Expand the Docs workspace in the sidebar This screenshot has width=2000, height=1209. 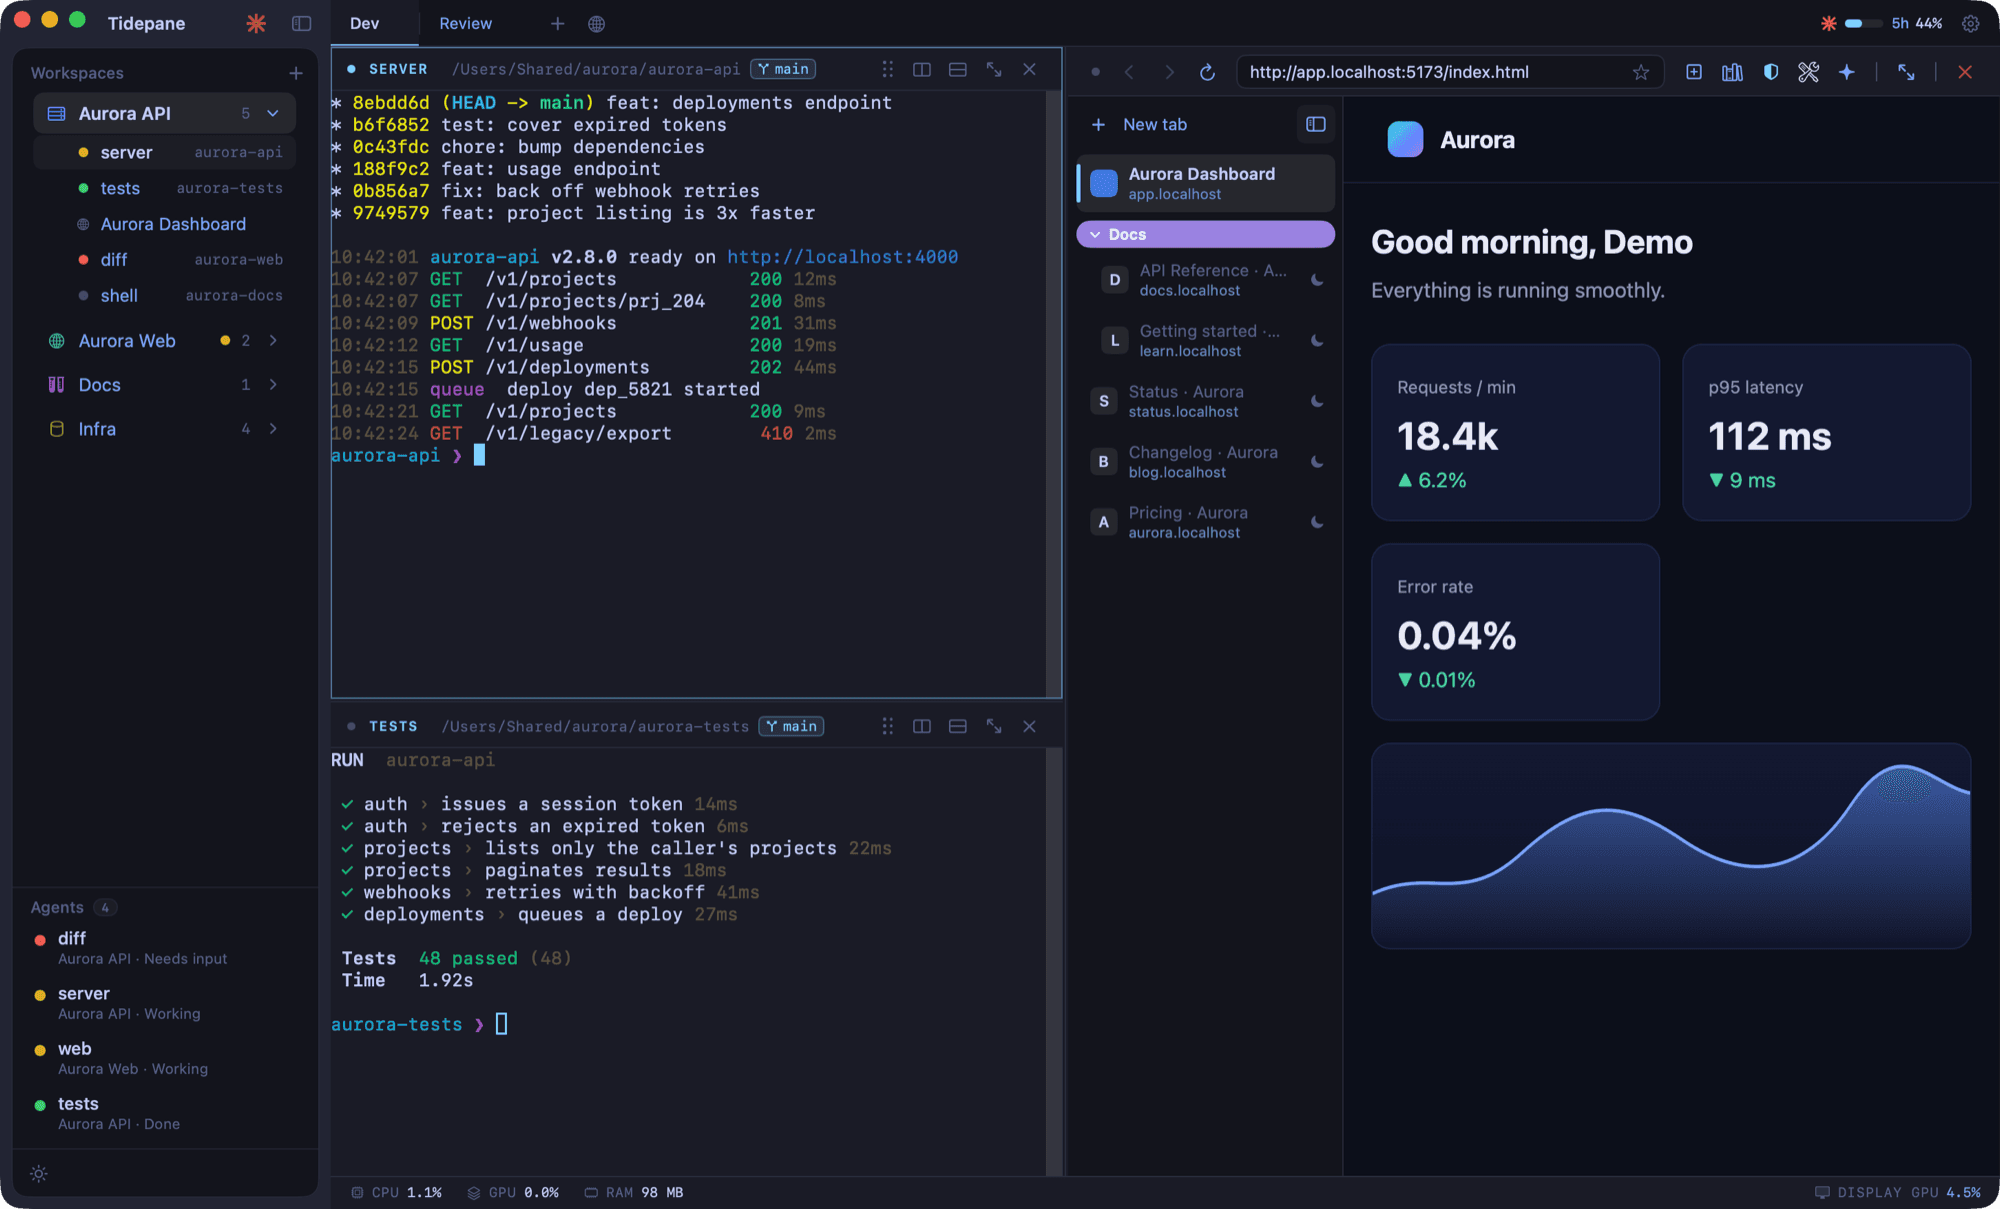pyautogui.click(x=273, y=385)
